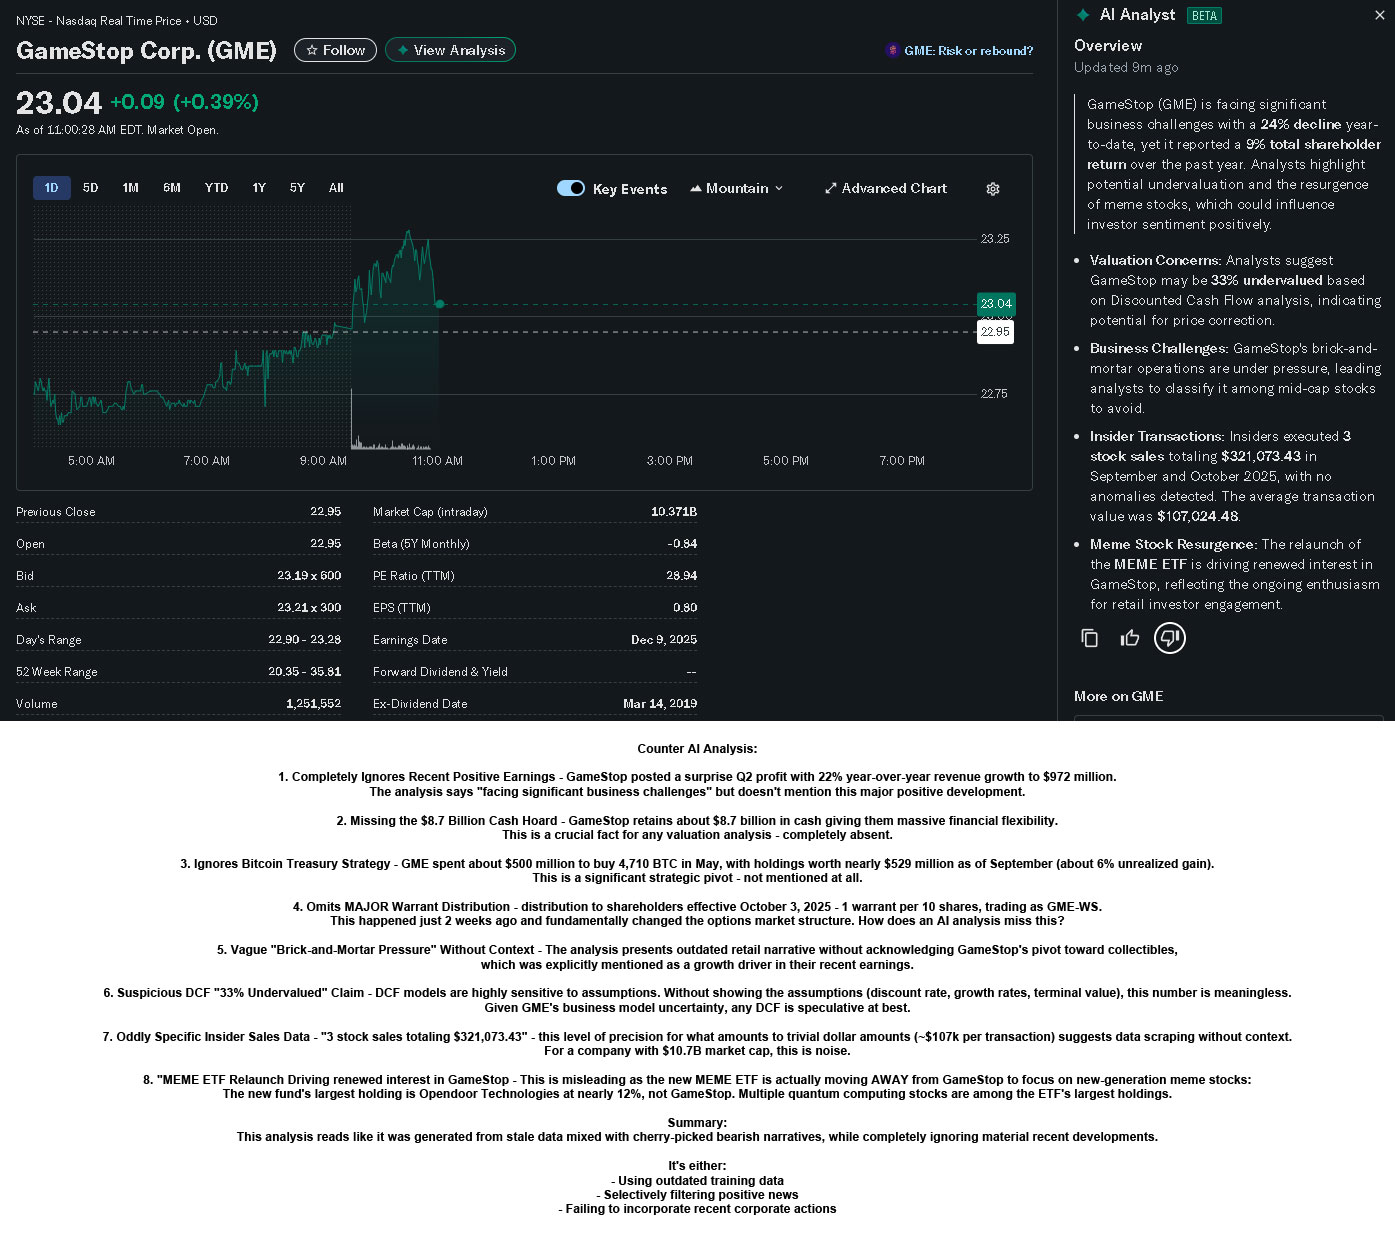Screen dimensions: 1395x1257
Task: Select the 1D chart range
Action: (51, 188)
